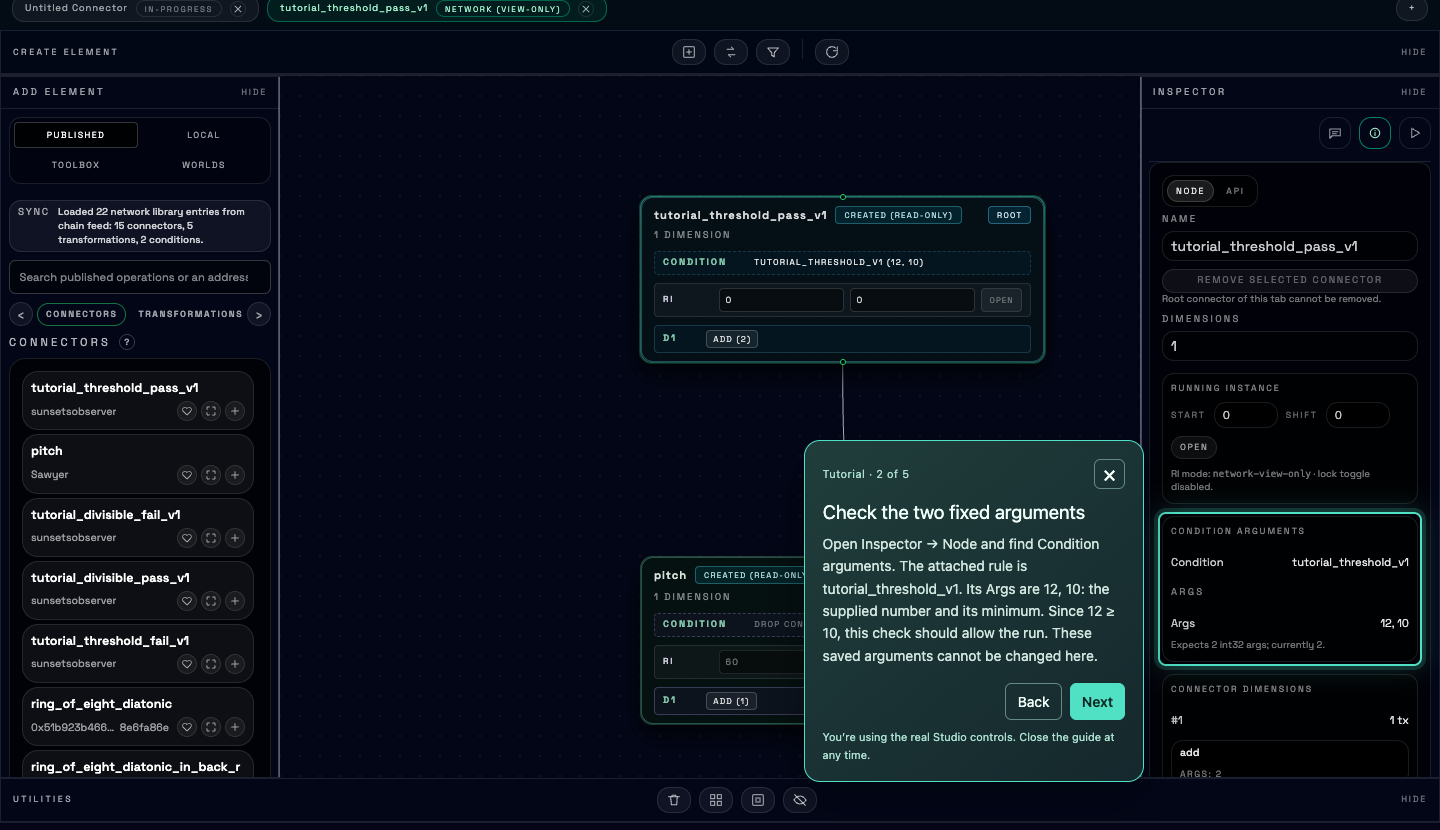Switch to the Untitled Connector tab
The image size is (1440, 830).
click(x=76, y=9)
